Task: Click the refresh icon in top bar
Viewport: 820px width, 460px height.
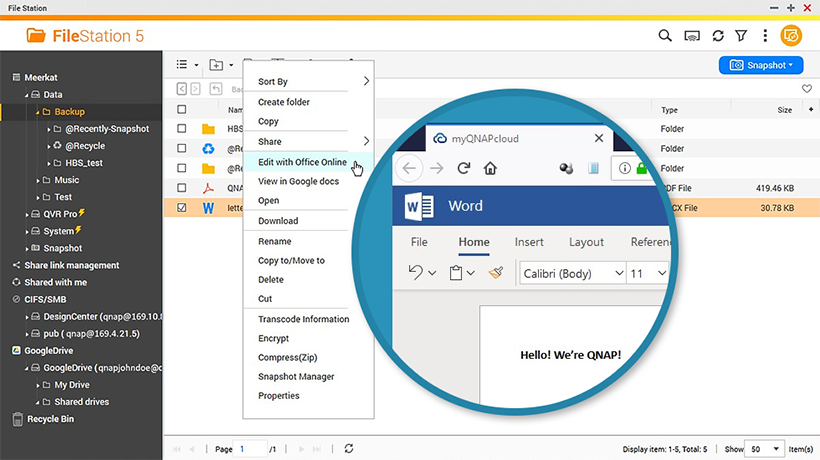Action: pyautogui.click(x=717, y=36)
